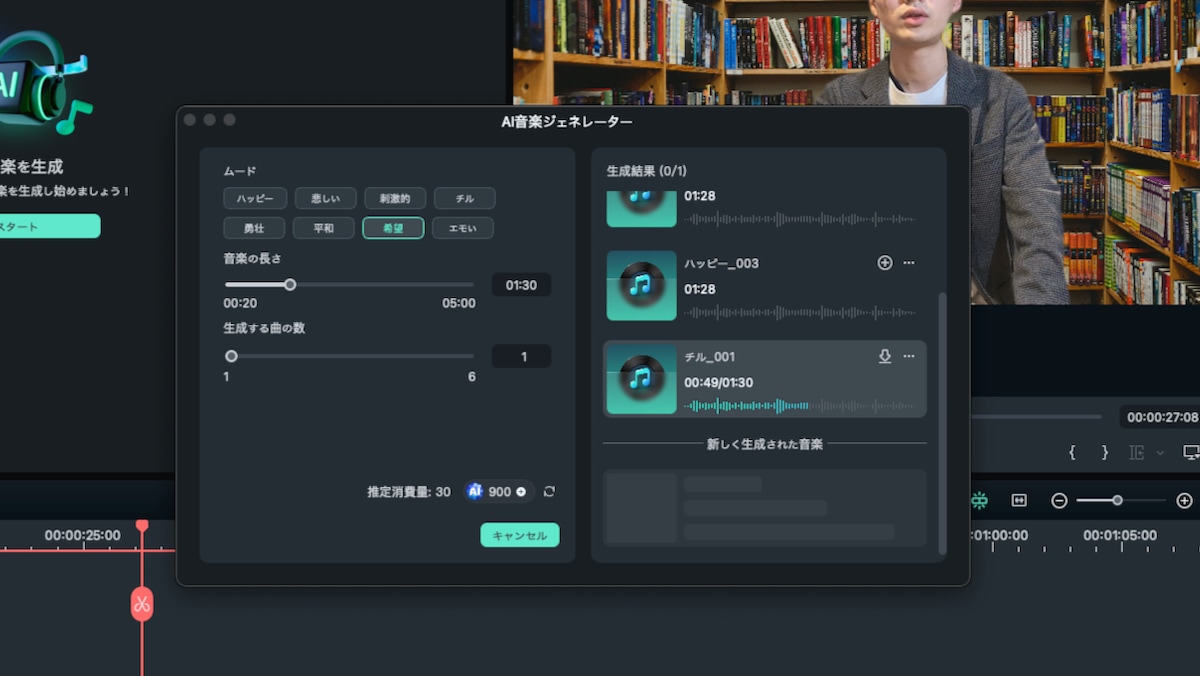This screenshot has height=676, width=1200.
Task: Zoom out the timeline with the minus icon
Action: tap(1060, 500)
